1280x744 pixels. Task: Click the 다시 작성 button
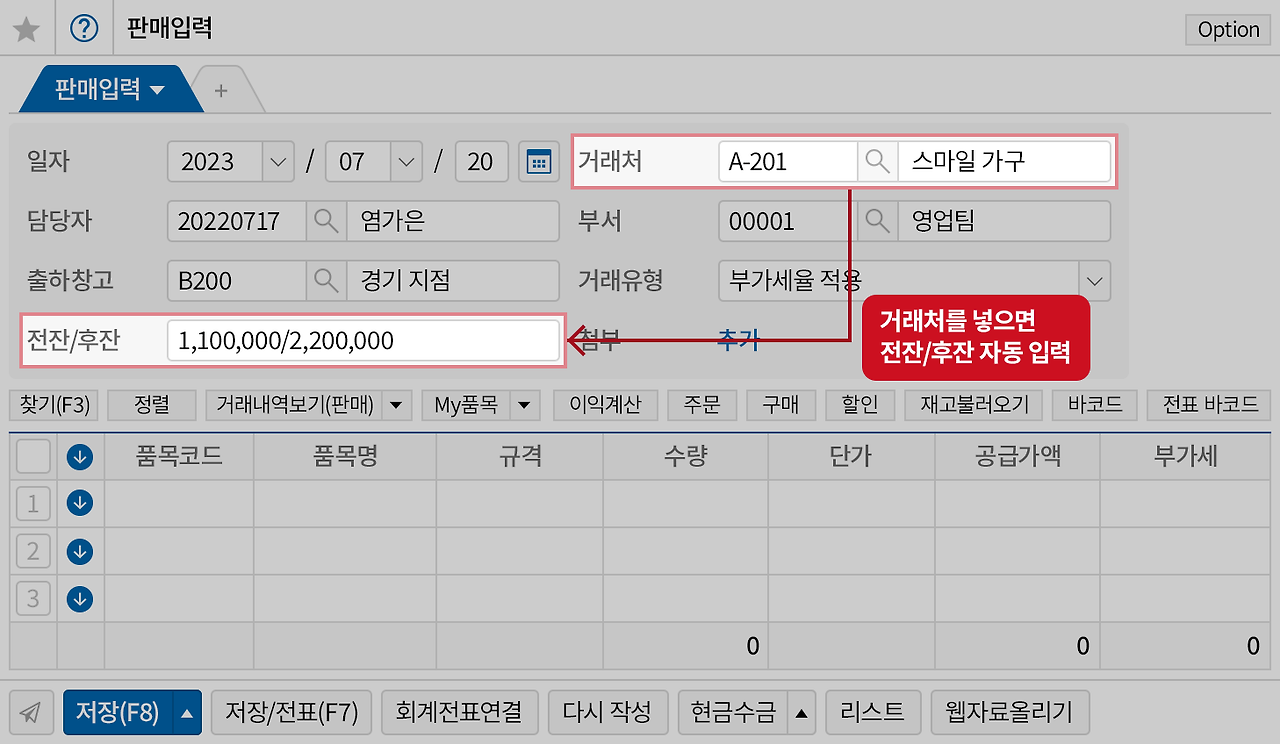(x=608, y=713)
